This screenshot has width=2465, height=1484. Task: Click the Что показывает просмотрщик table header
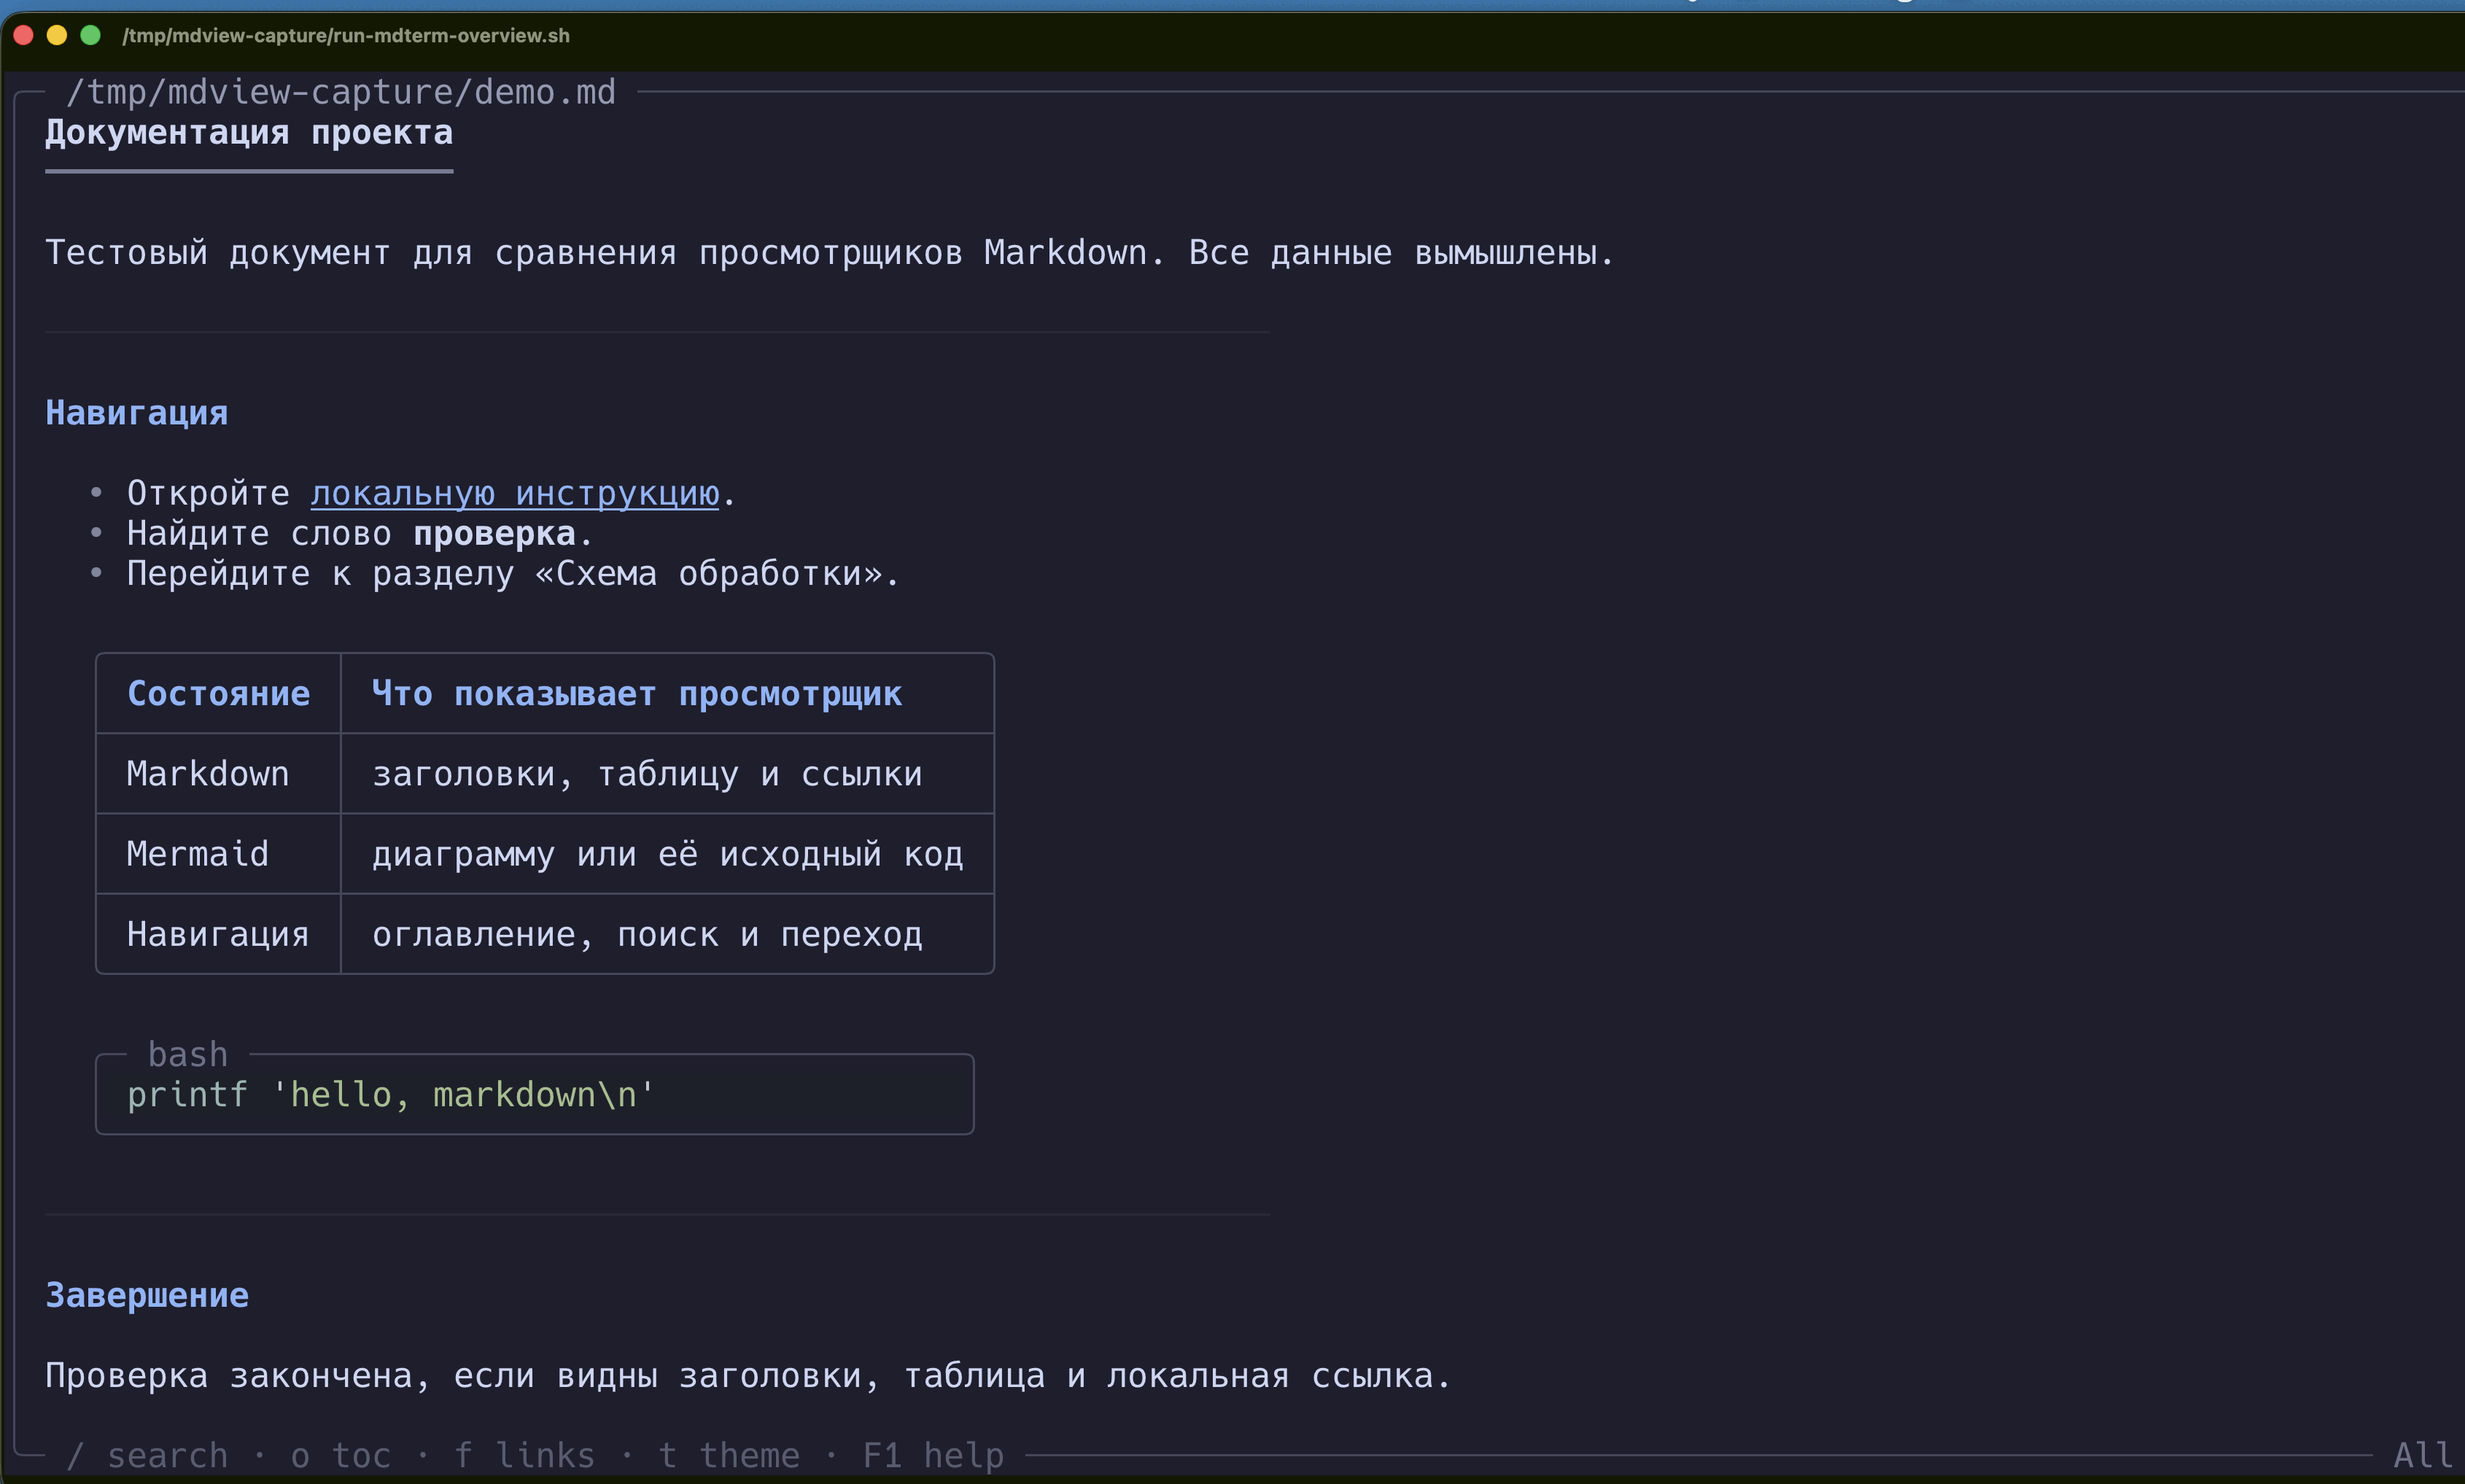(637, 694)
